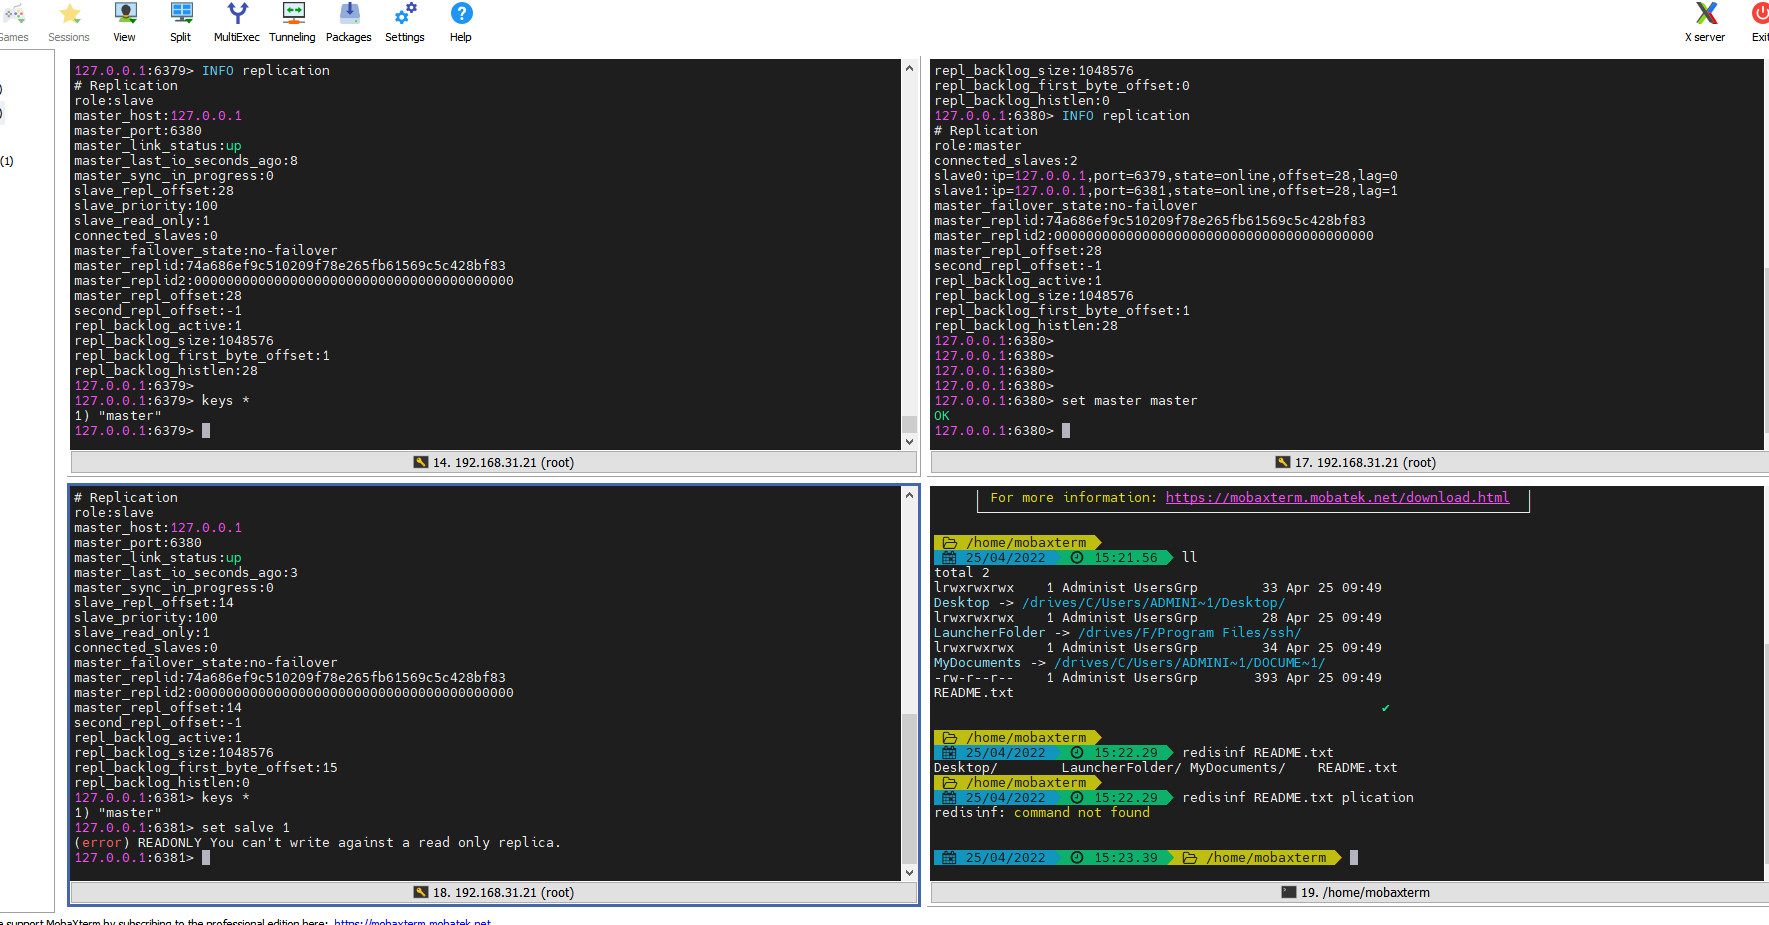Click the scroll-up arrow in terminal 18

click(909, 495)
